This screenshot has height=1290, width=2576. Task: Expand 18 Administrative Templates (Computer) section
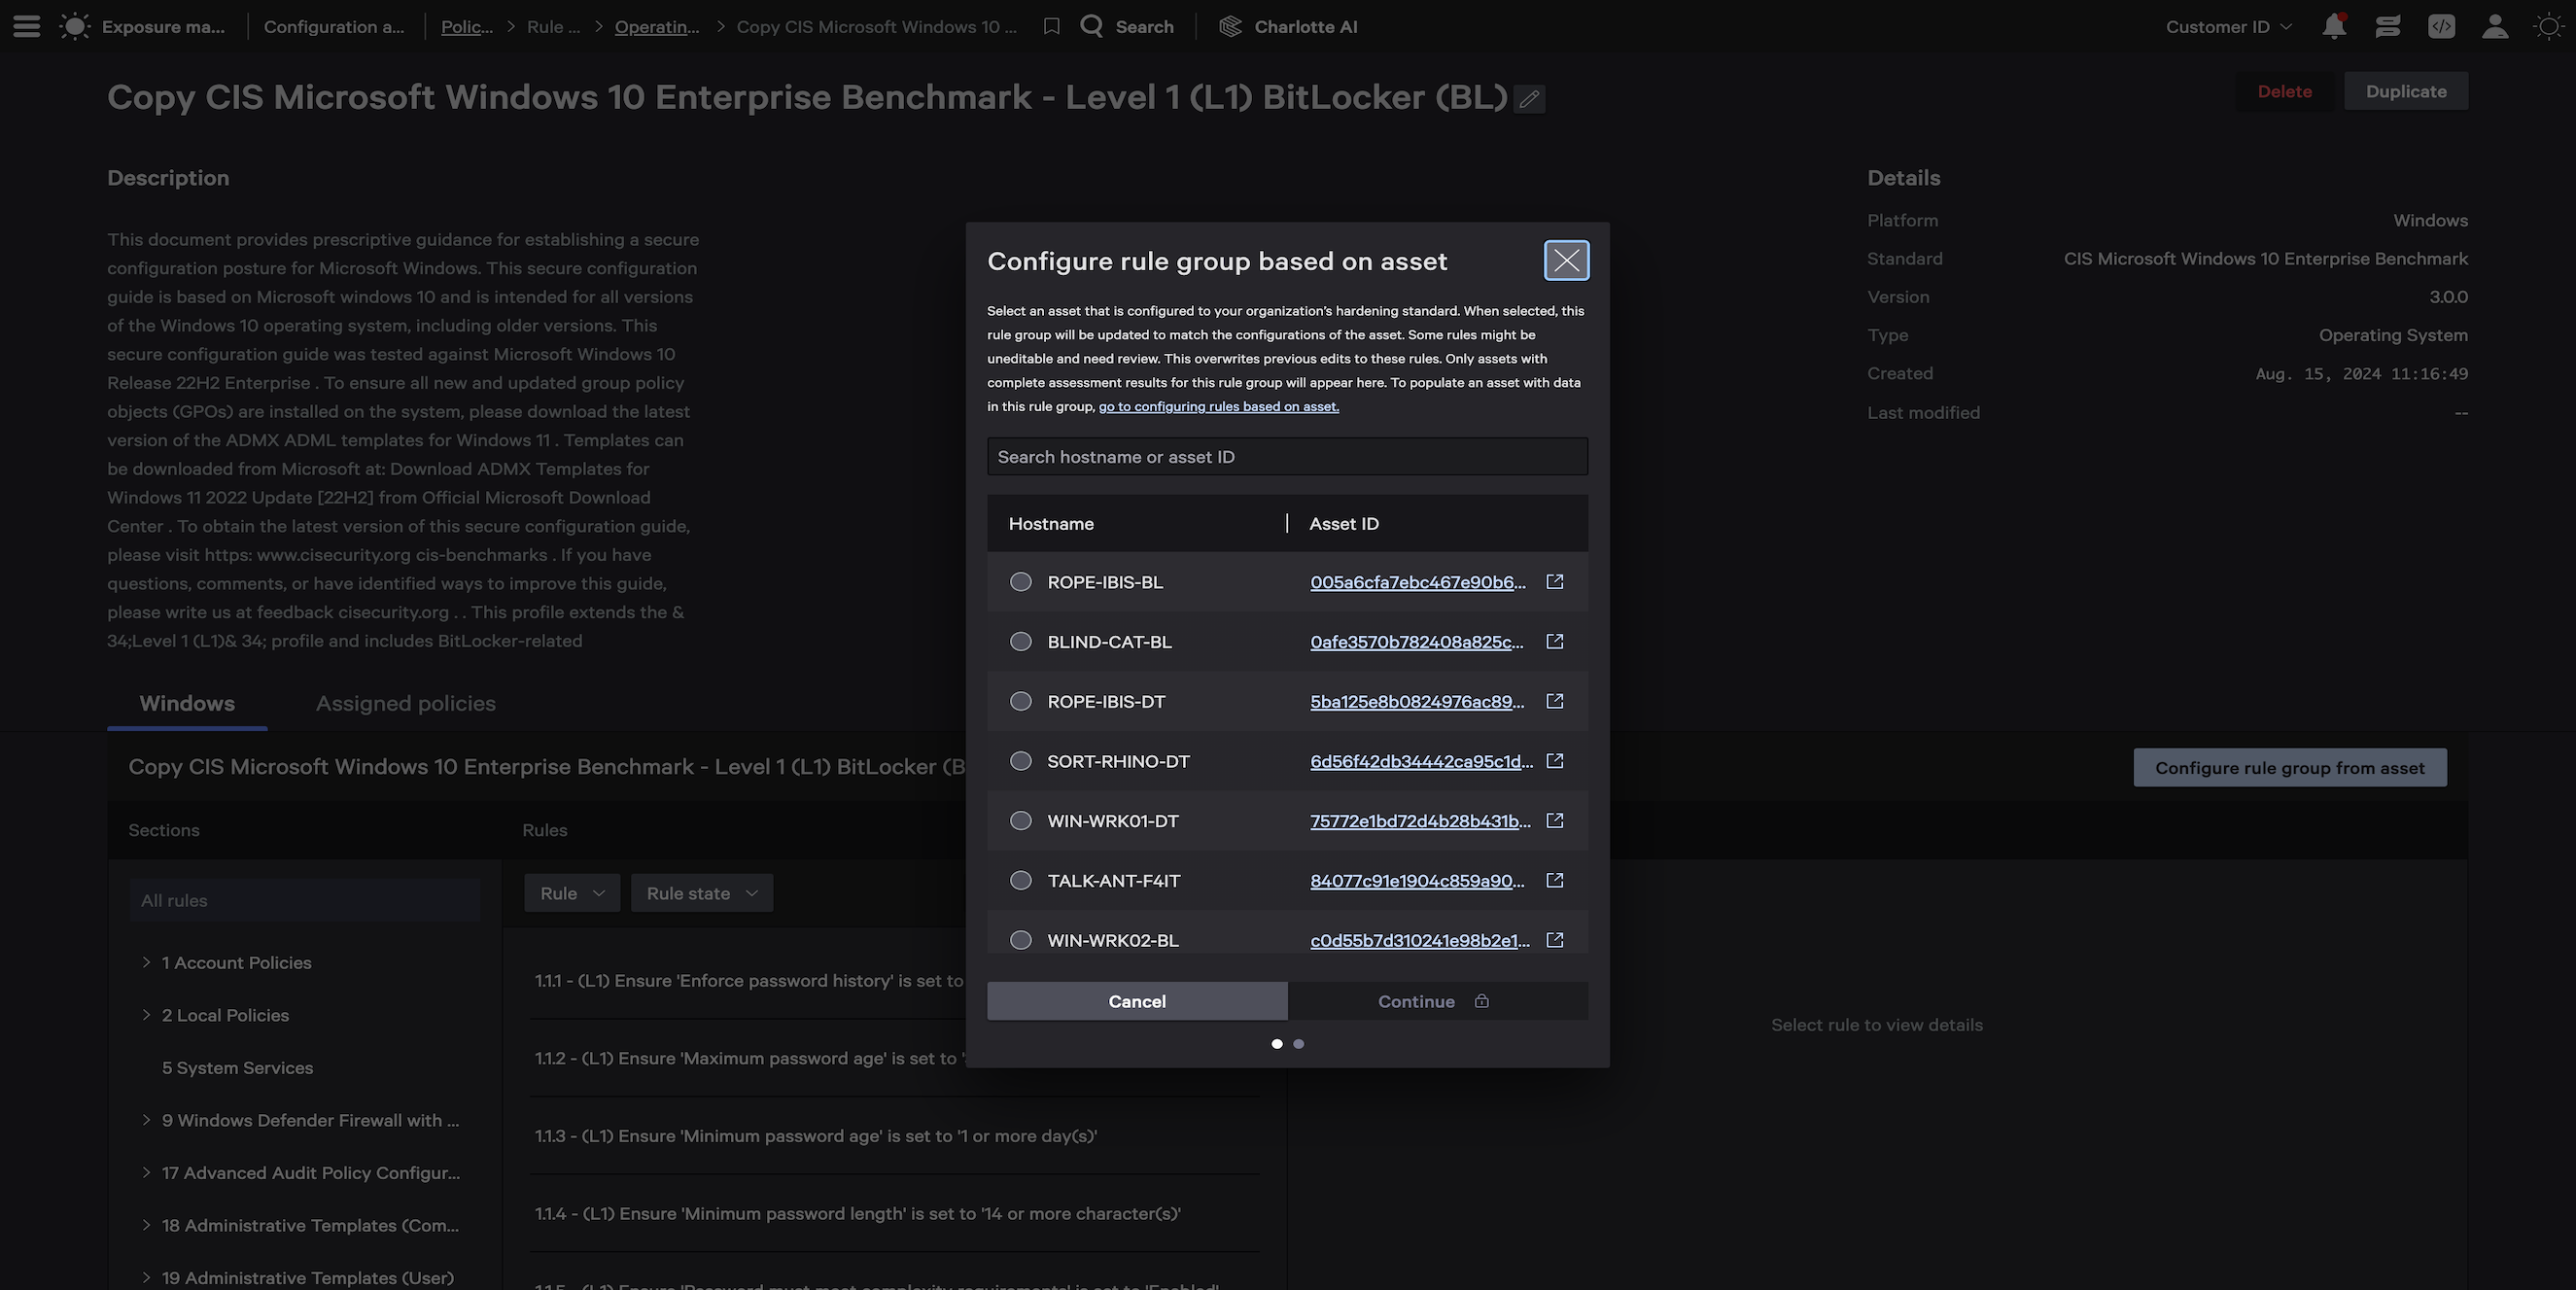146,1225
